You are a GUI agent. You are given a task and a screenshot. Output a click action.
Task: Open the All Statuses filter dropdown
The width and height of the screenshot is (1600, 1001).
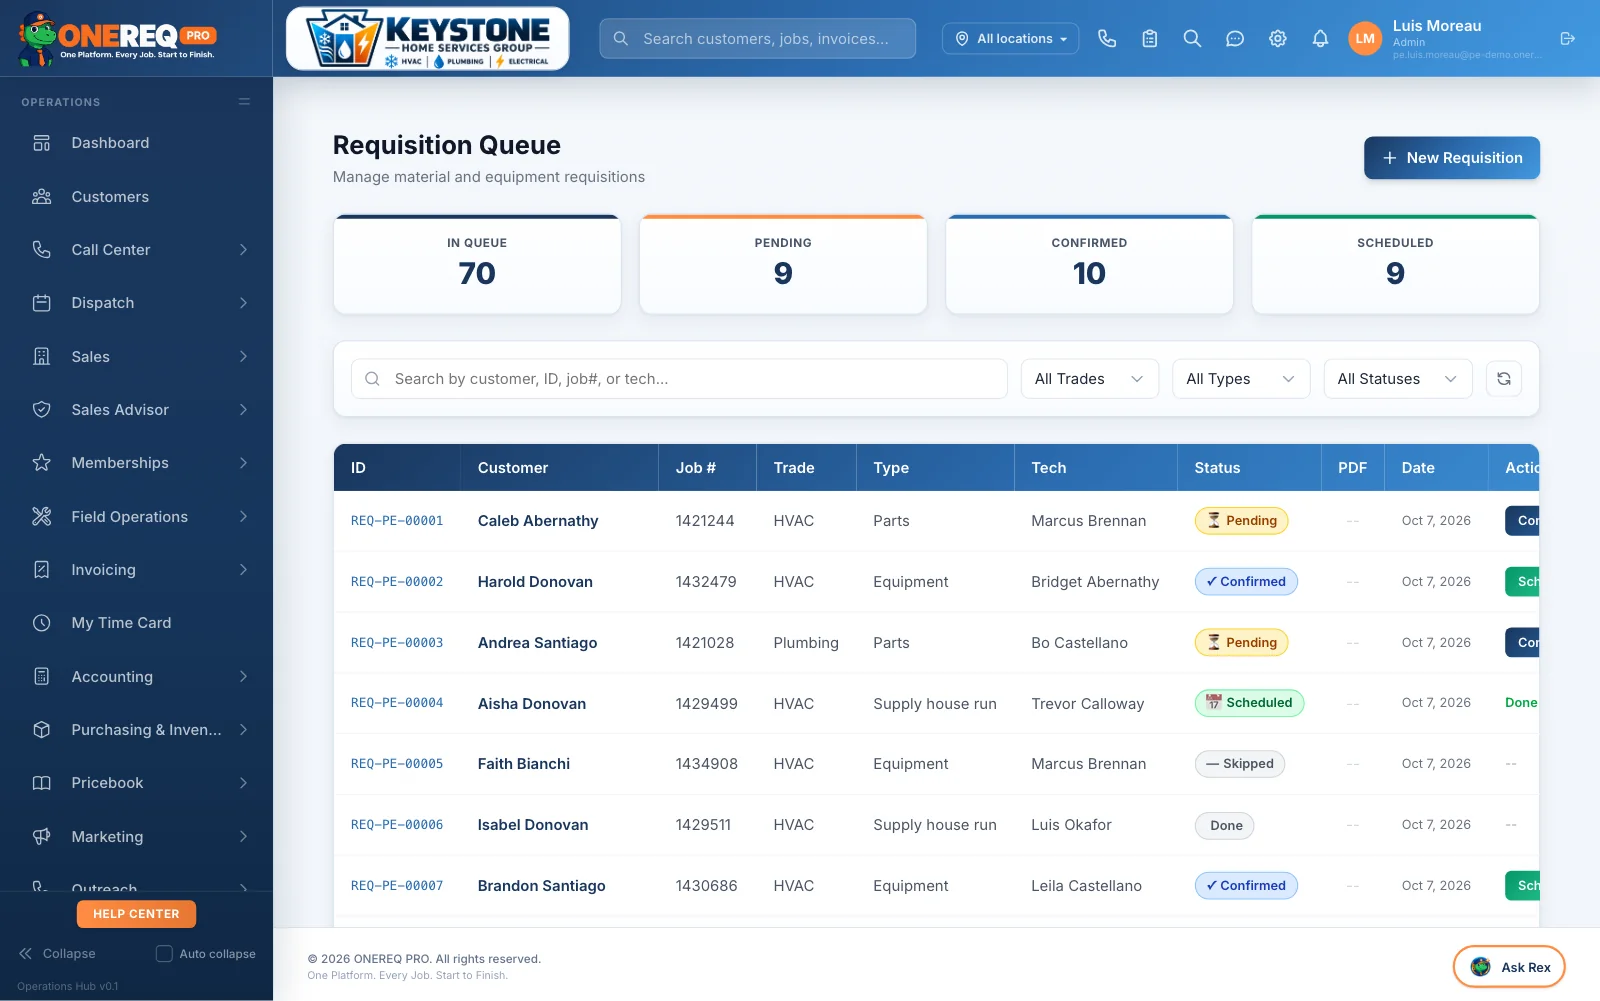(x=1398, y=379)
